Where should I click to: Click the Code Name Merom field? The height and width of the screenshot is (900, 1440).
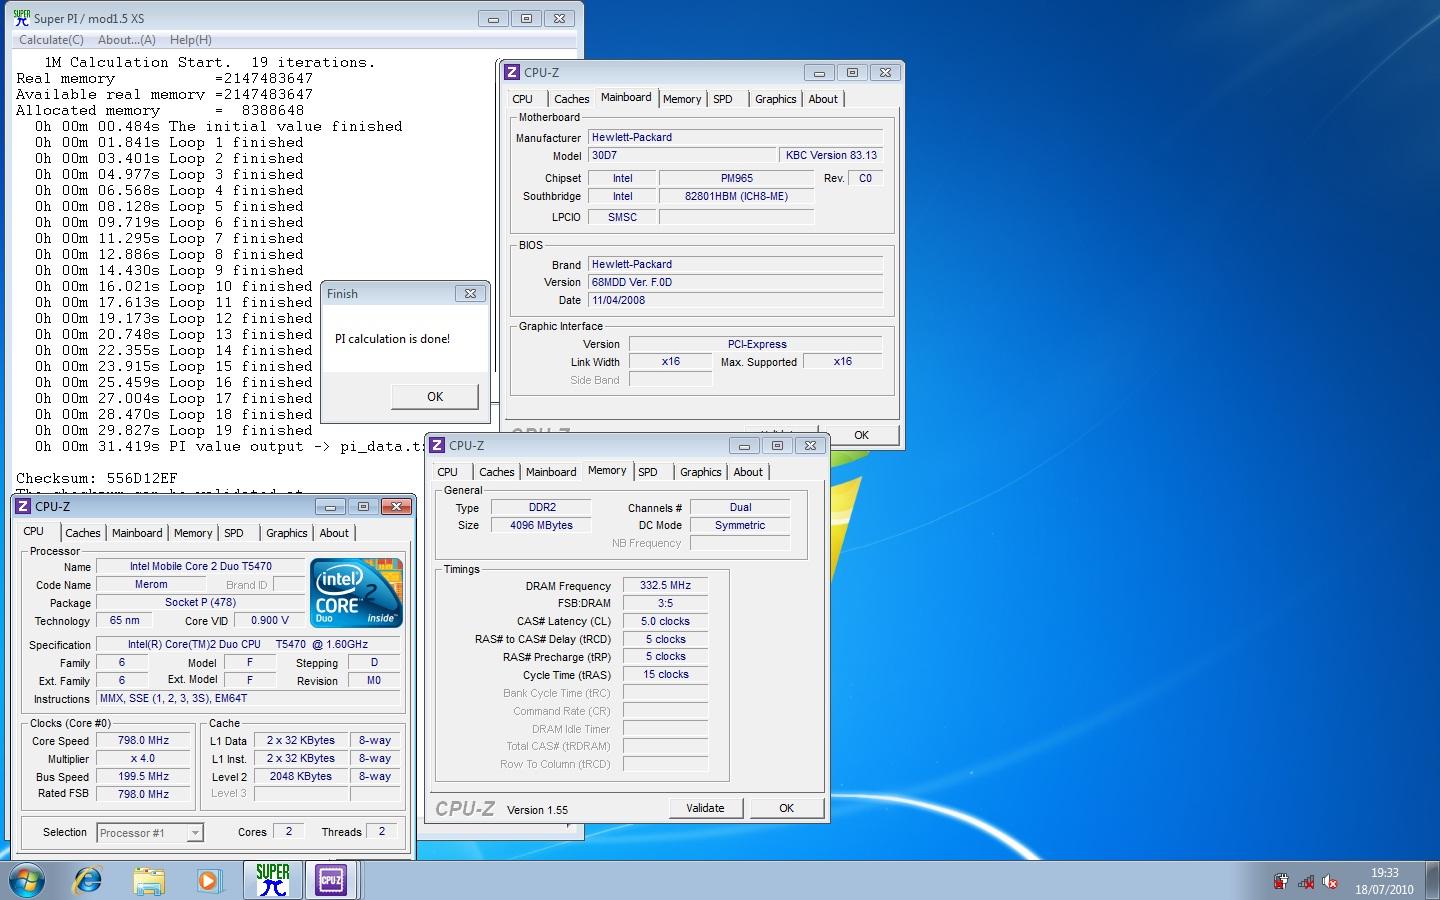tap(151, 584)
